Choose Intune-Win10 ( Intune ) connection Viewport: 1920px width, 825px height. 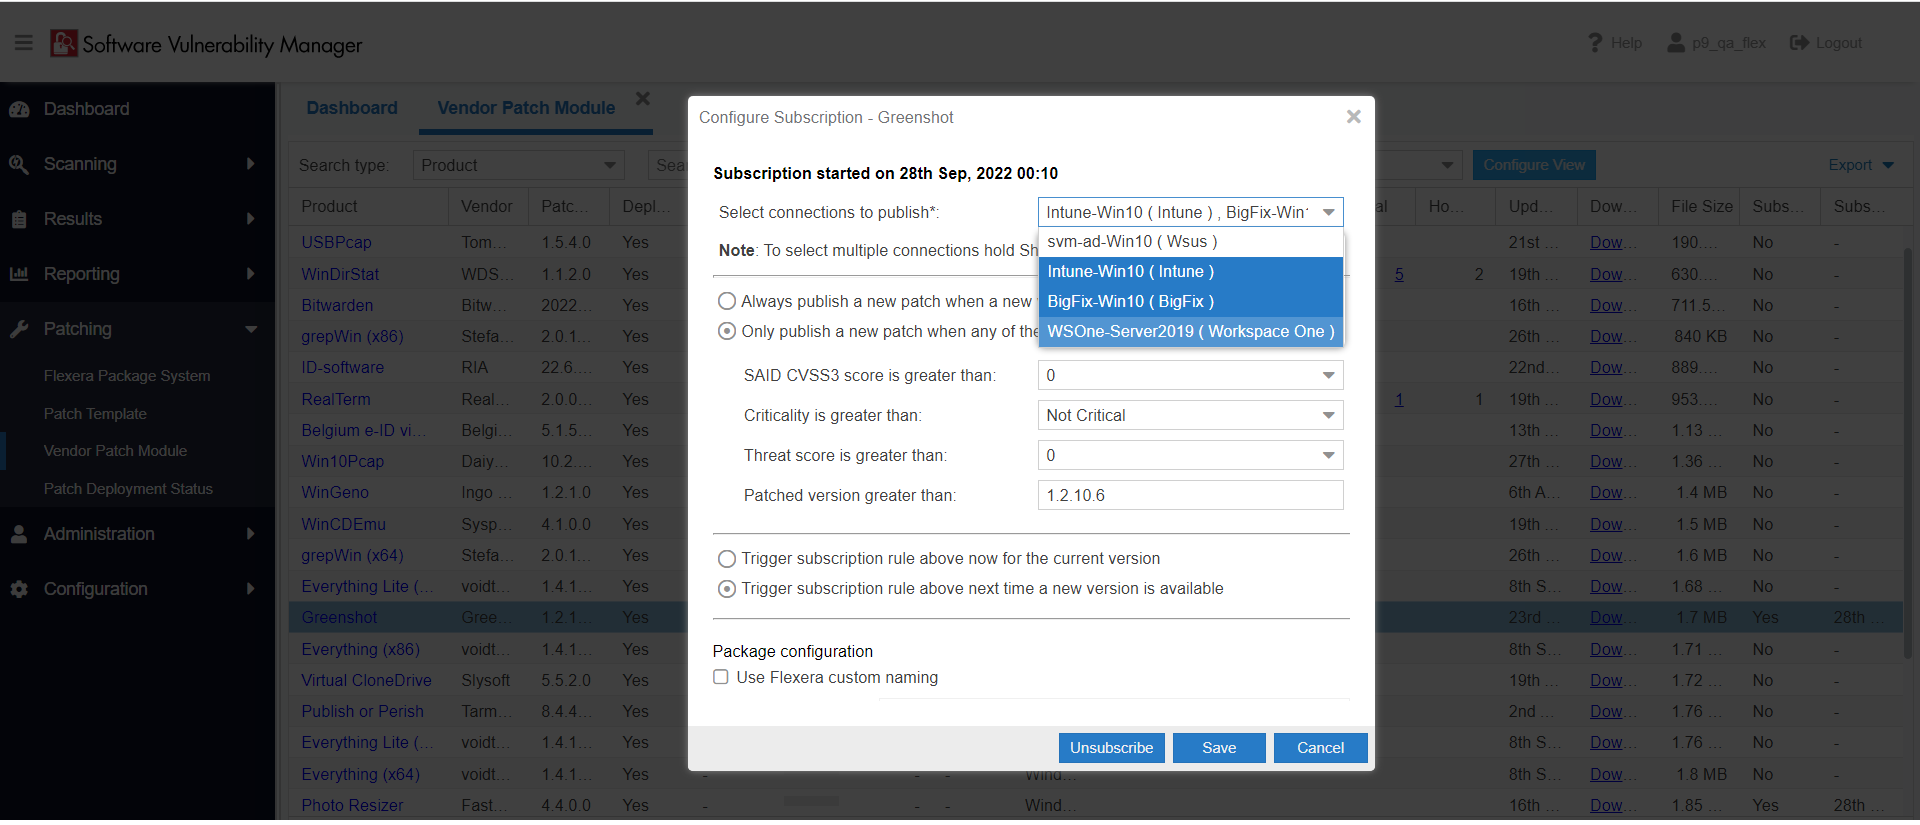pyautogui.click(x=1190, y=272)
